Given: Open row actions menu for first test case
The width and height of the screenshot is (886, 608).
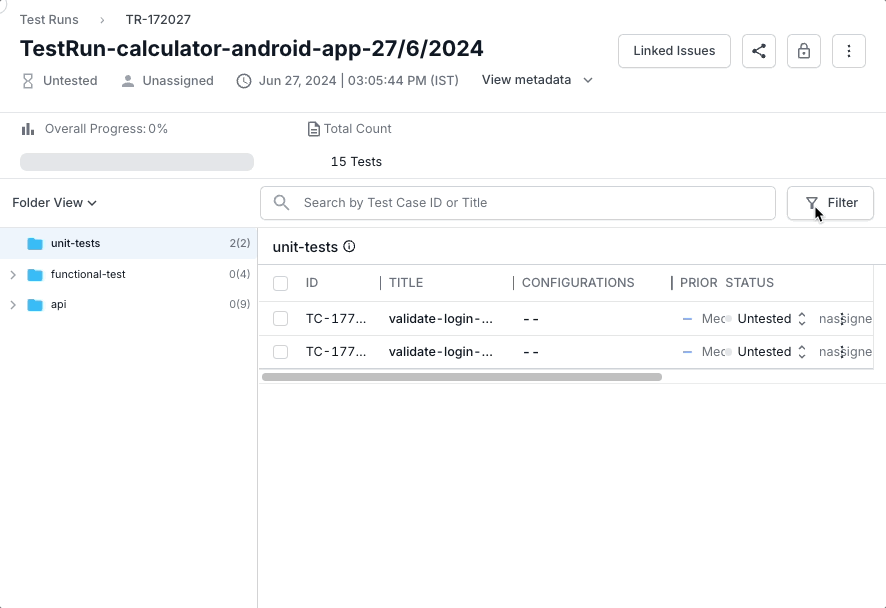Looking at the screenshot, I should click(843, 319).
